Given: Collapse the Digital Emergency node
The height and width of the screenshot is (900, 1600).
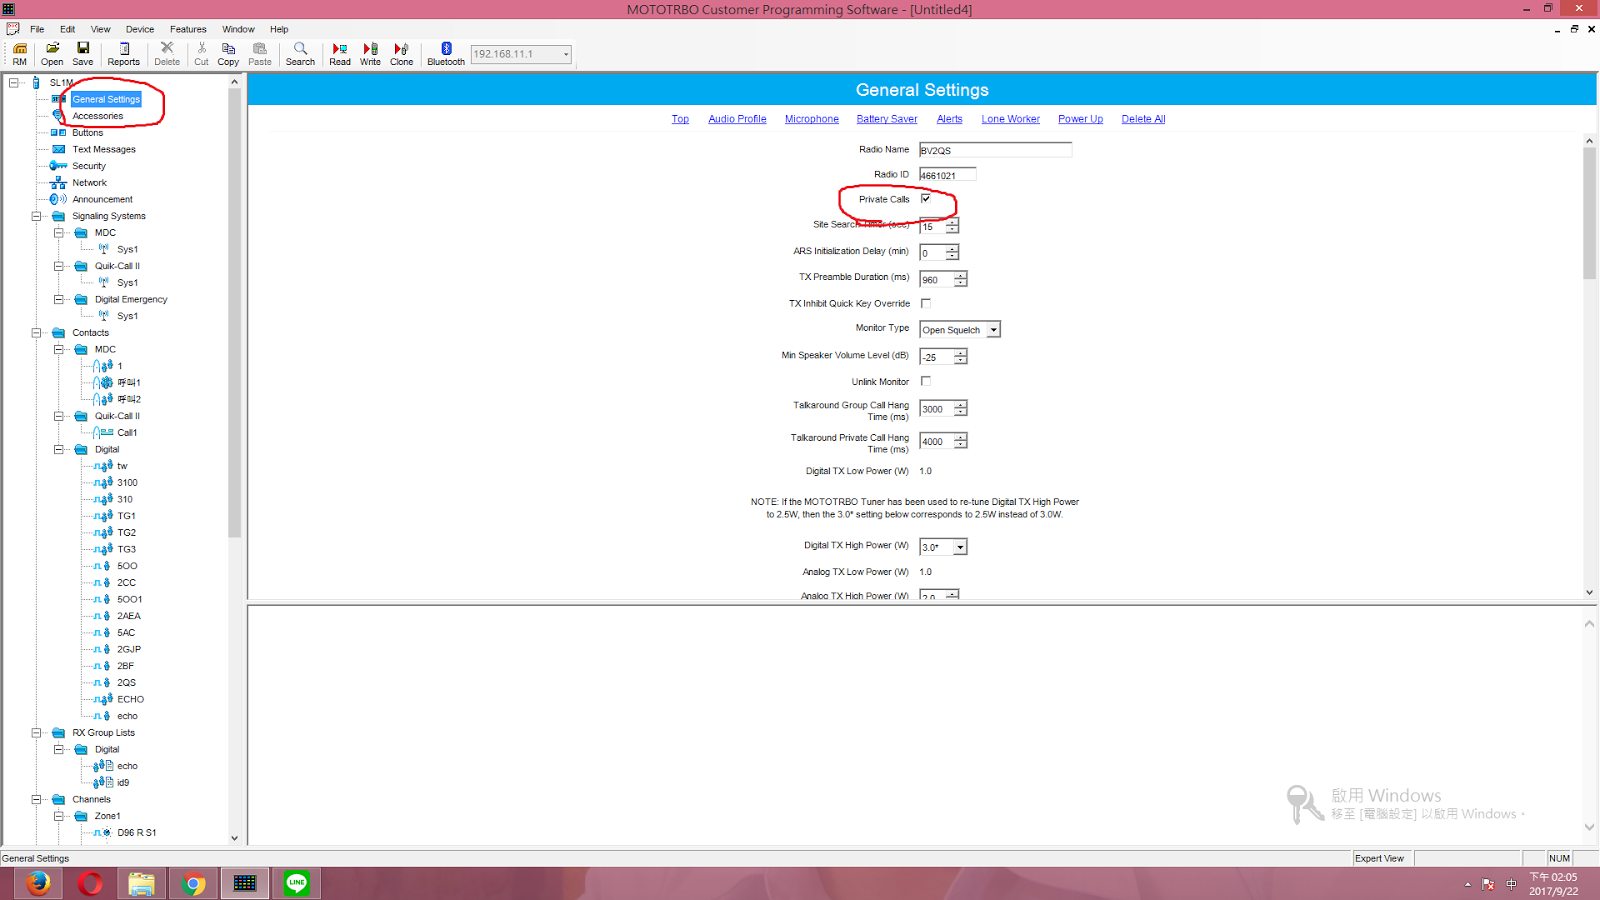Looking at the screenshot, I should click(x=59, y=299).
